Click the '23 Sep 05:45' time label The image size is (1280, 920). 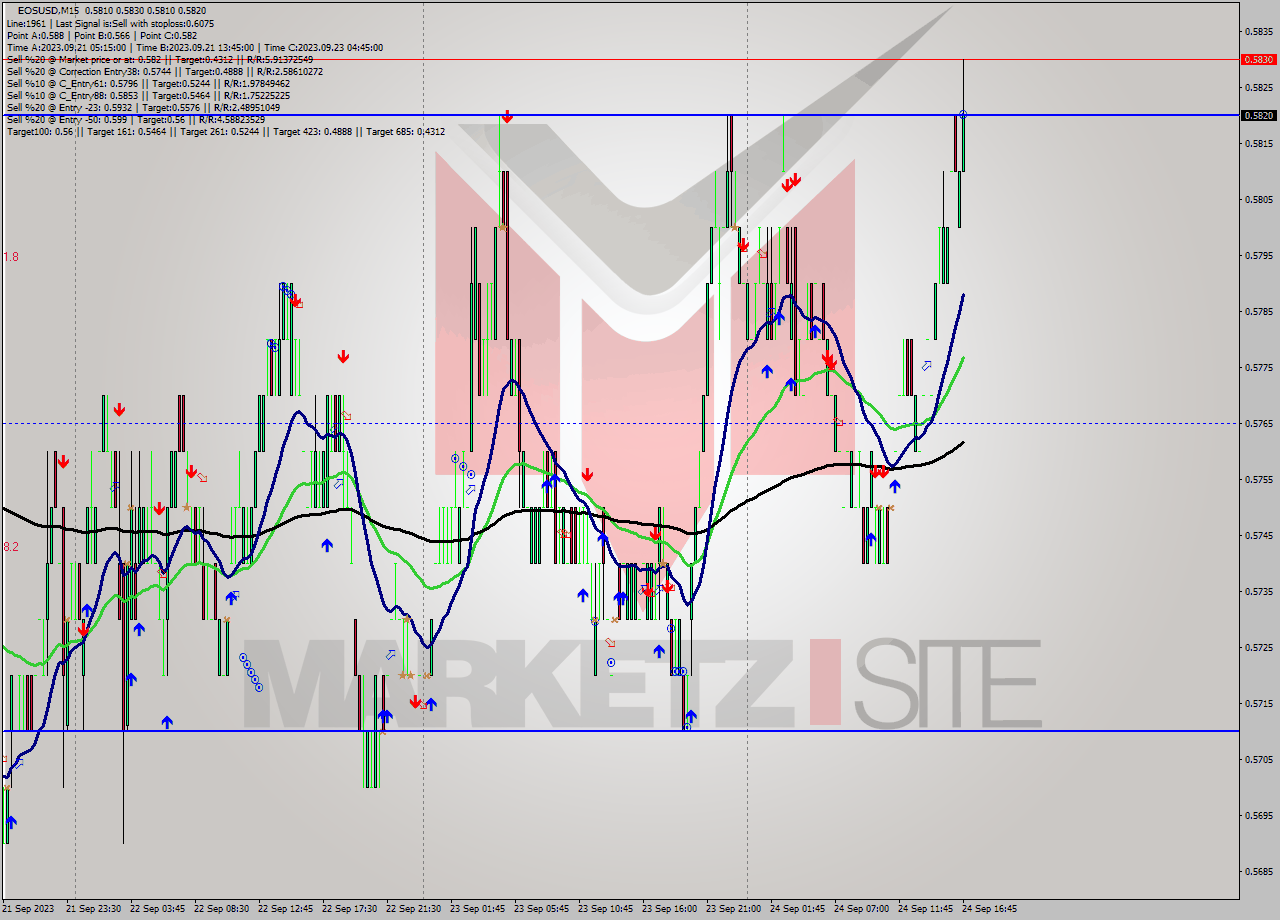pyautogui.click(x=541, y=909)
